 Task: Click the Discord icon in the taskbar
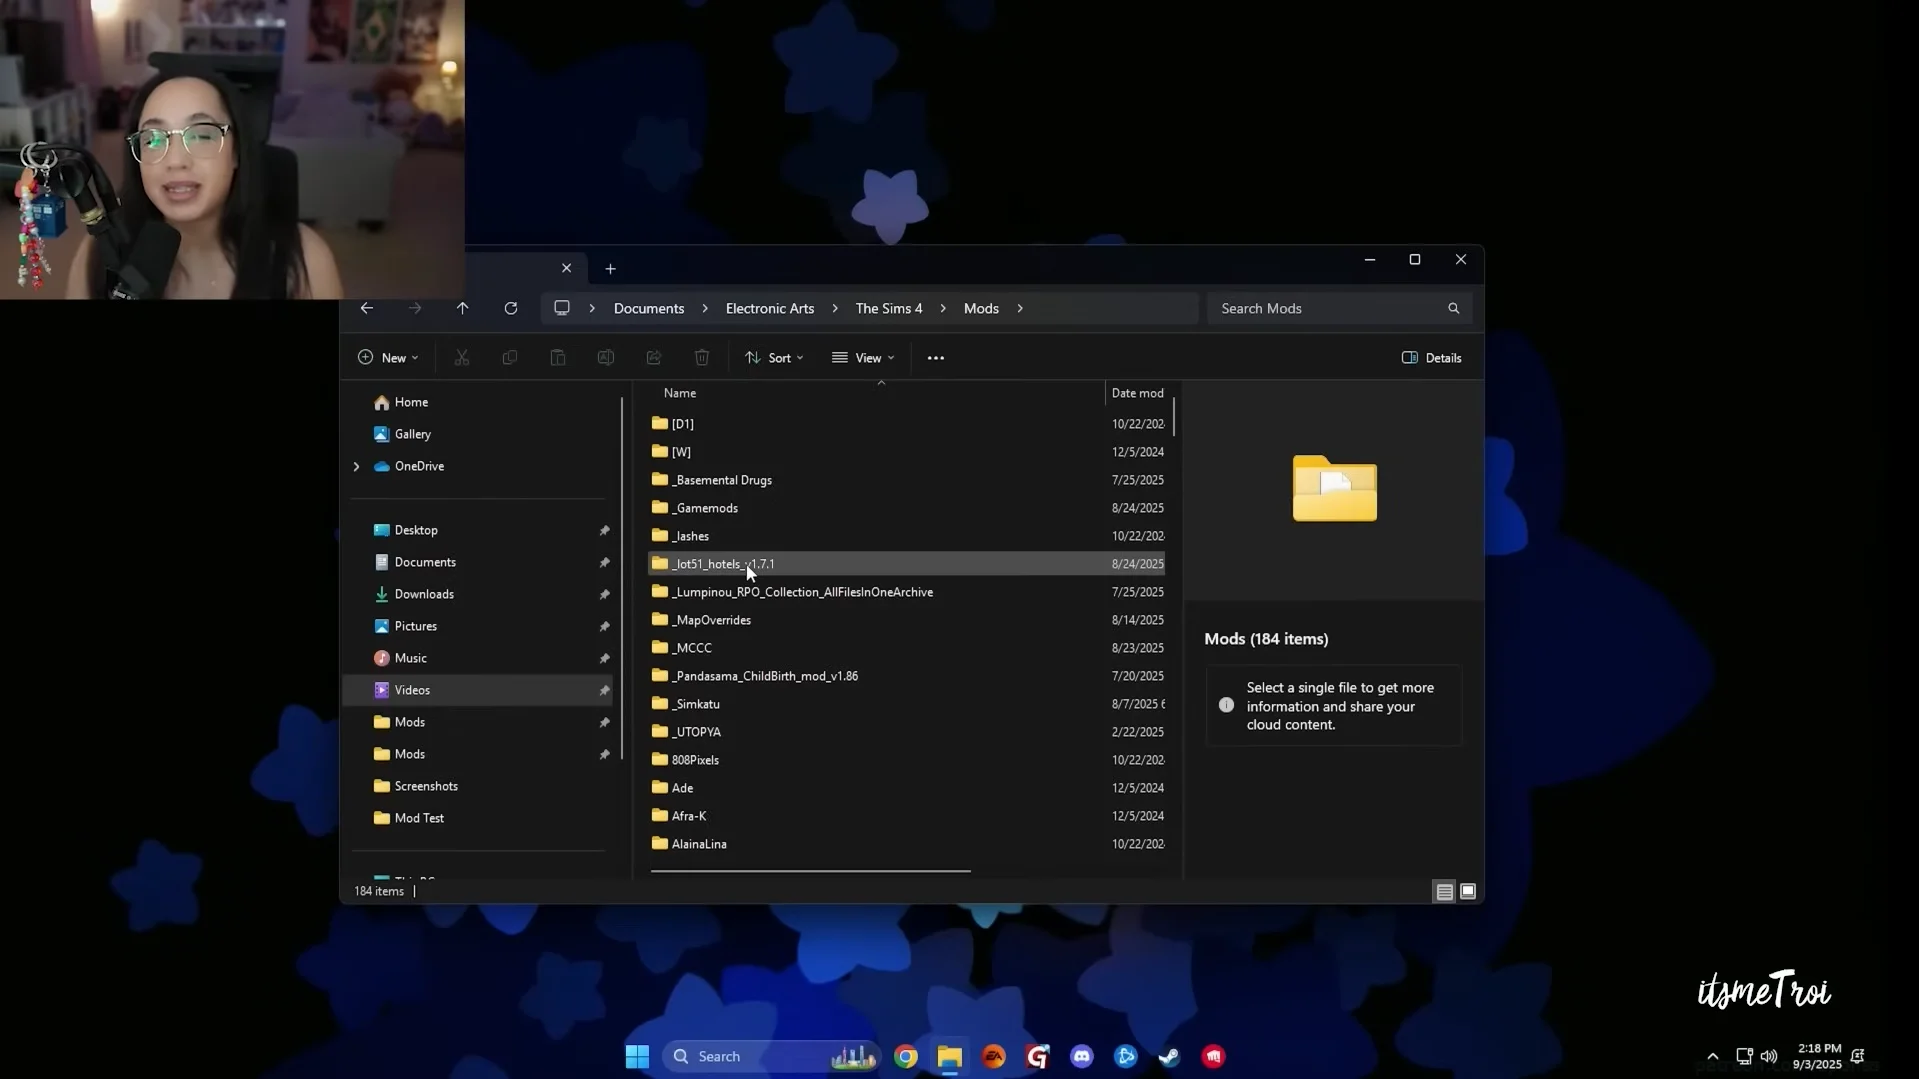1081,1056
